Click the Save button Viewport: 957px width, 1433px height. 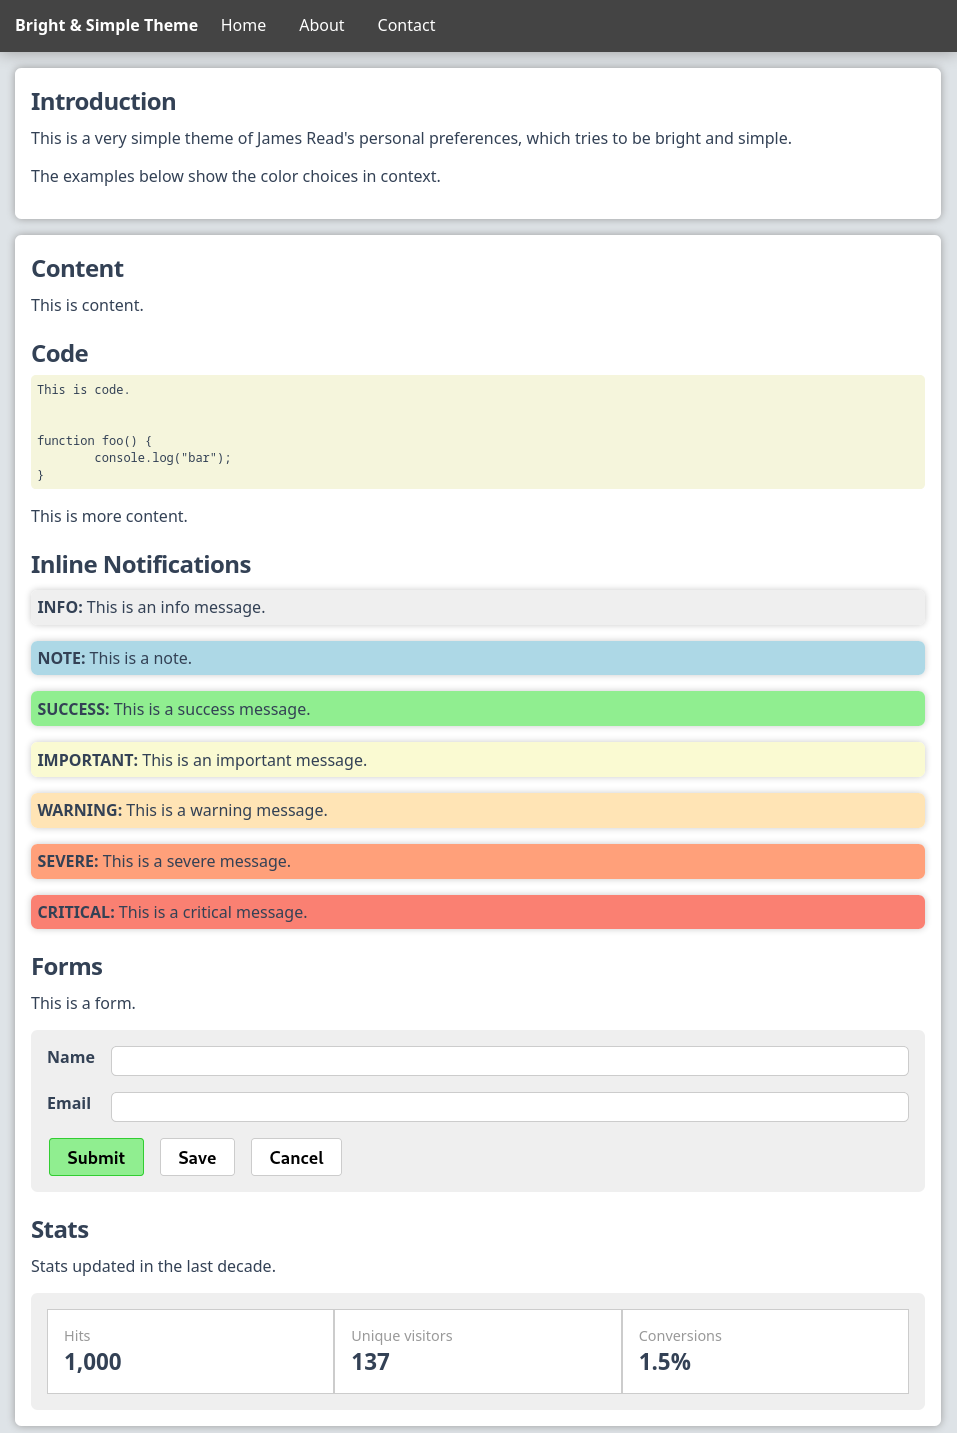pyautogui.click(x=197, y=1157)
